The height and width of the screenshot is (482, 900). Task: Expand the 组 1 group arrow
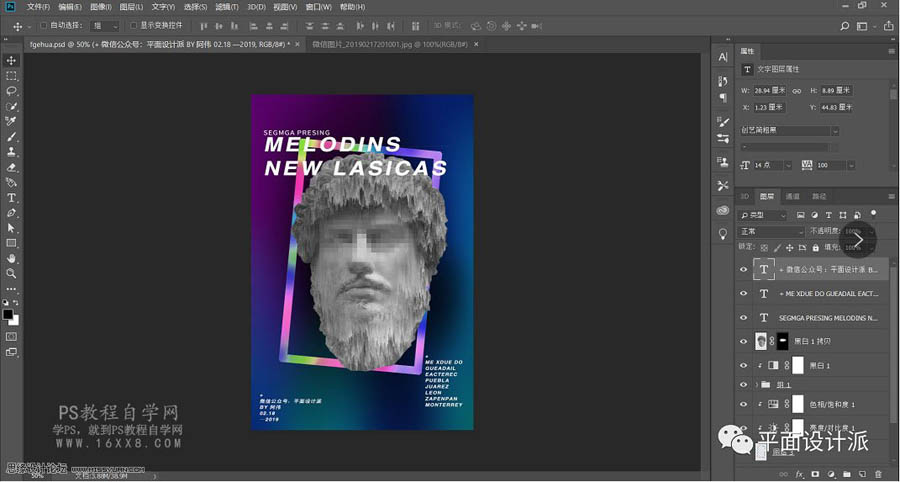point(757,384)
